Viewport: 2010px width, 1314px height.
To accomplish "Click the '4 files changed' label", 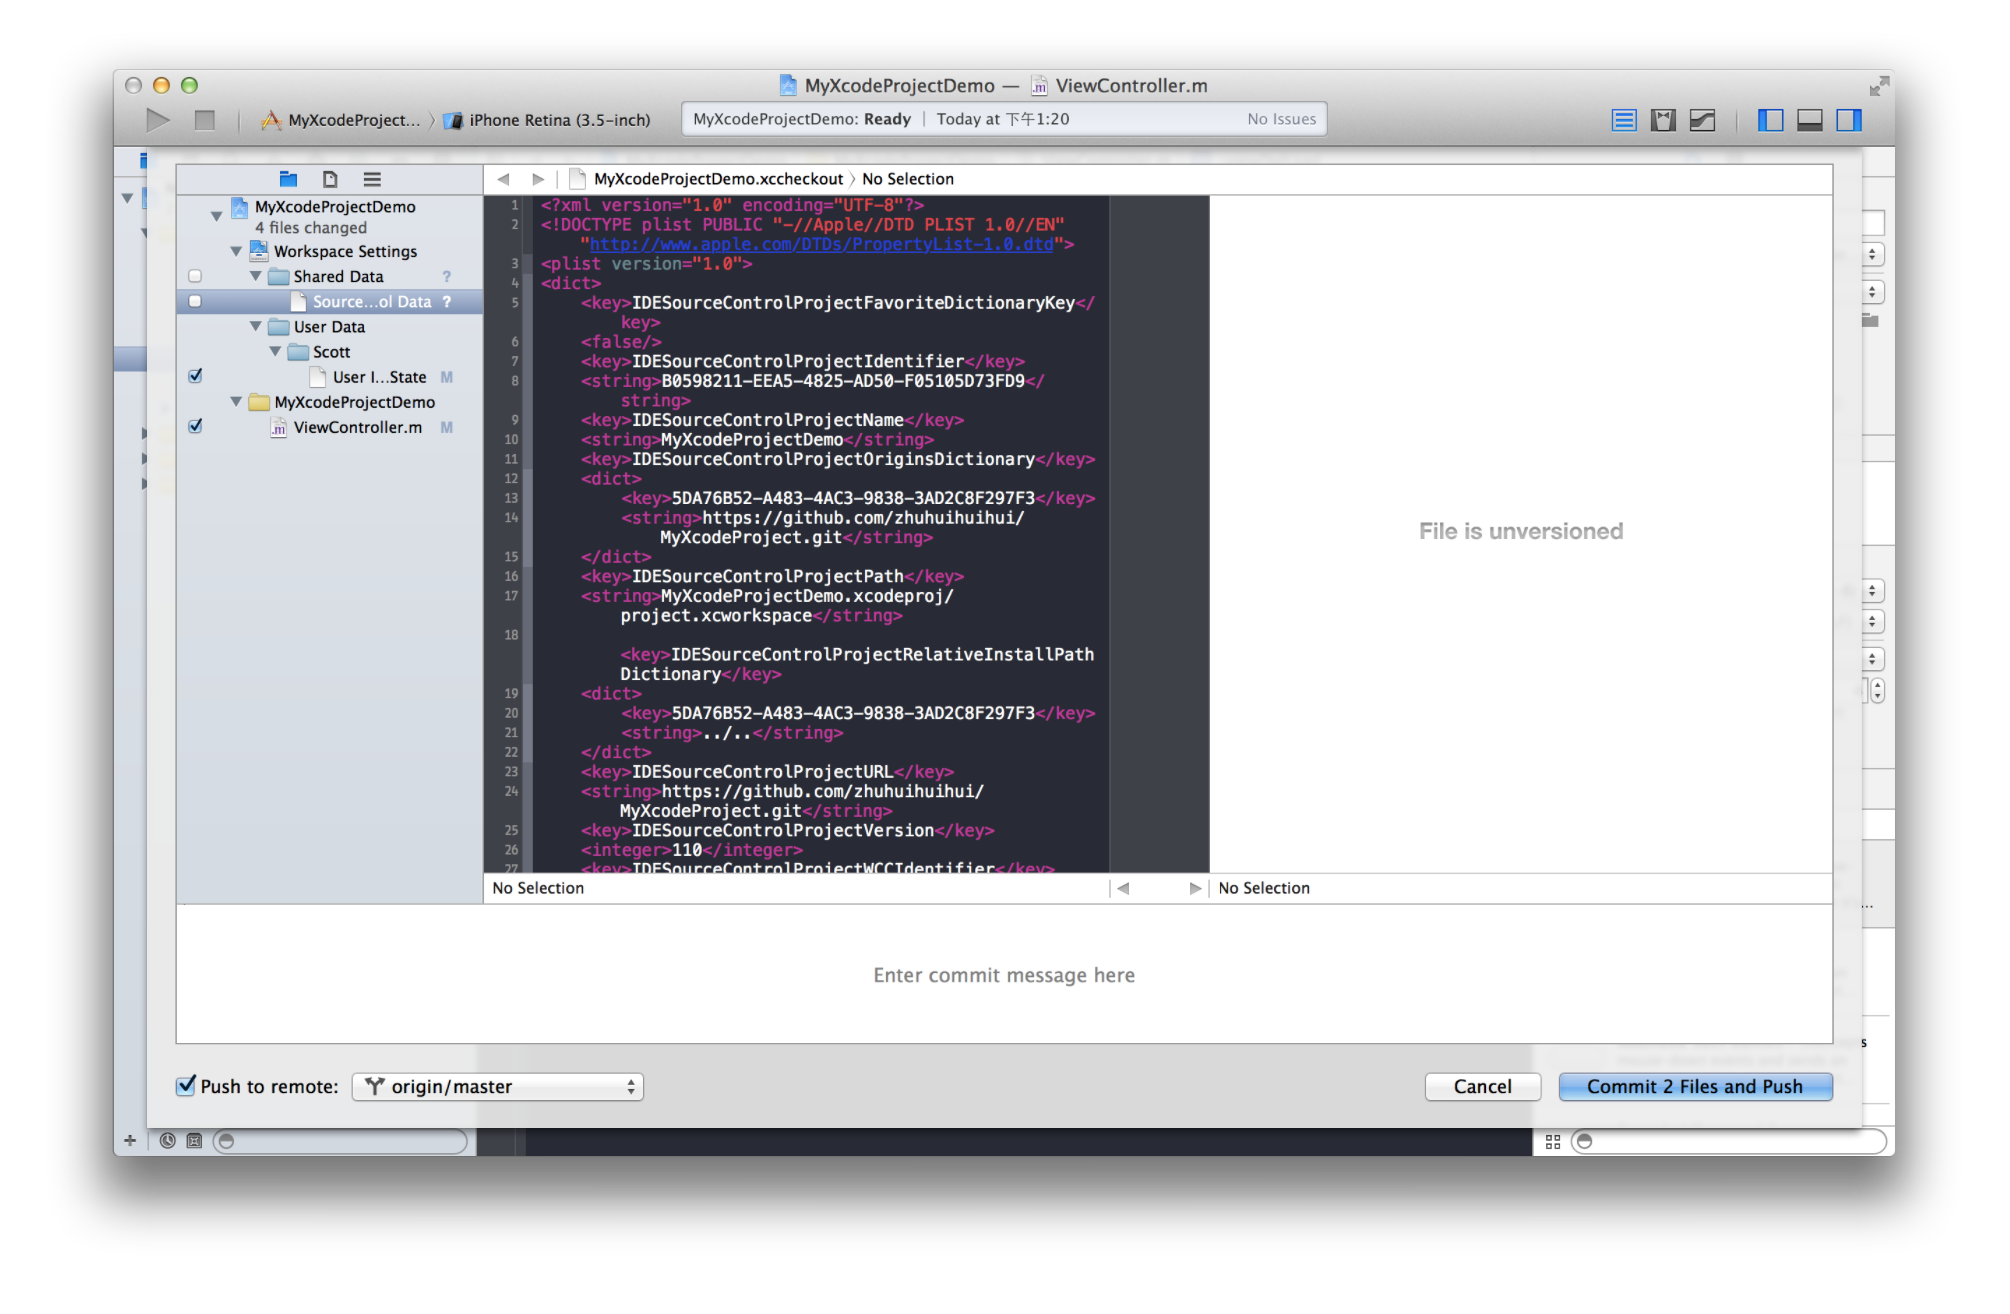I will pyautogui.click(x=311, y=228).
